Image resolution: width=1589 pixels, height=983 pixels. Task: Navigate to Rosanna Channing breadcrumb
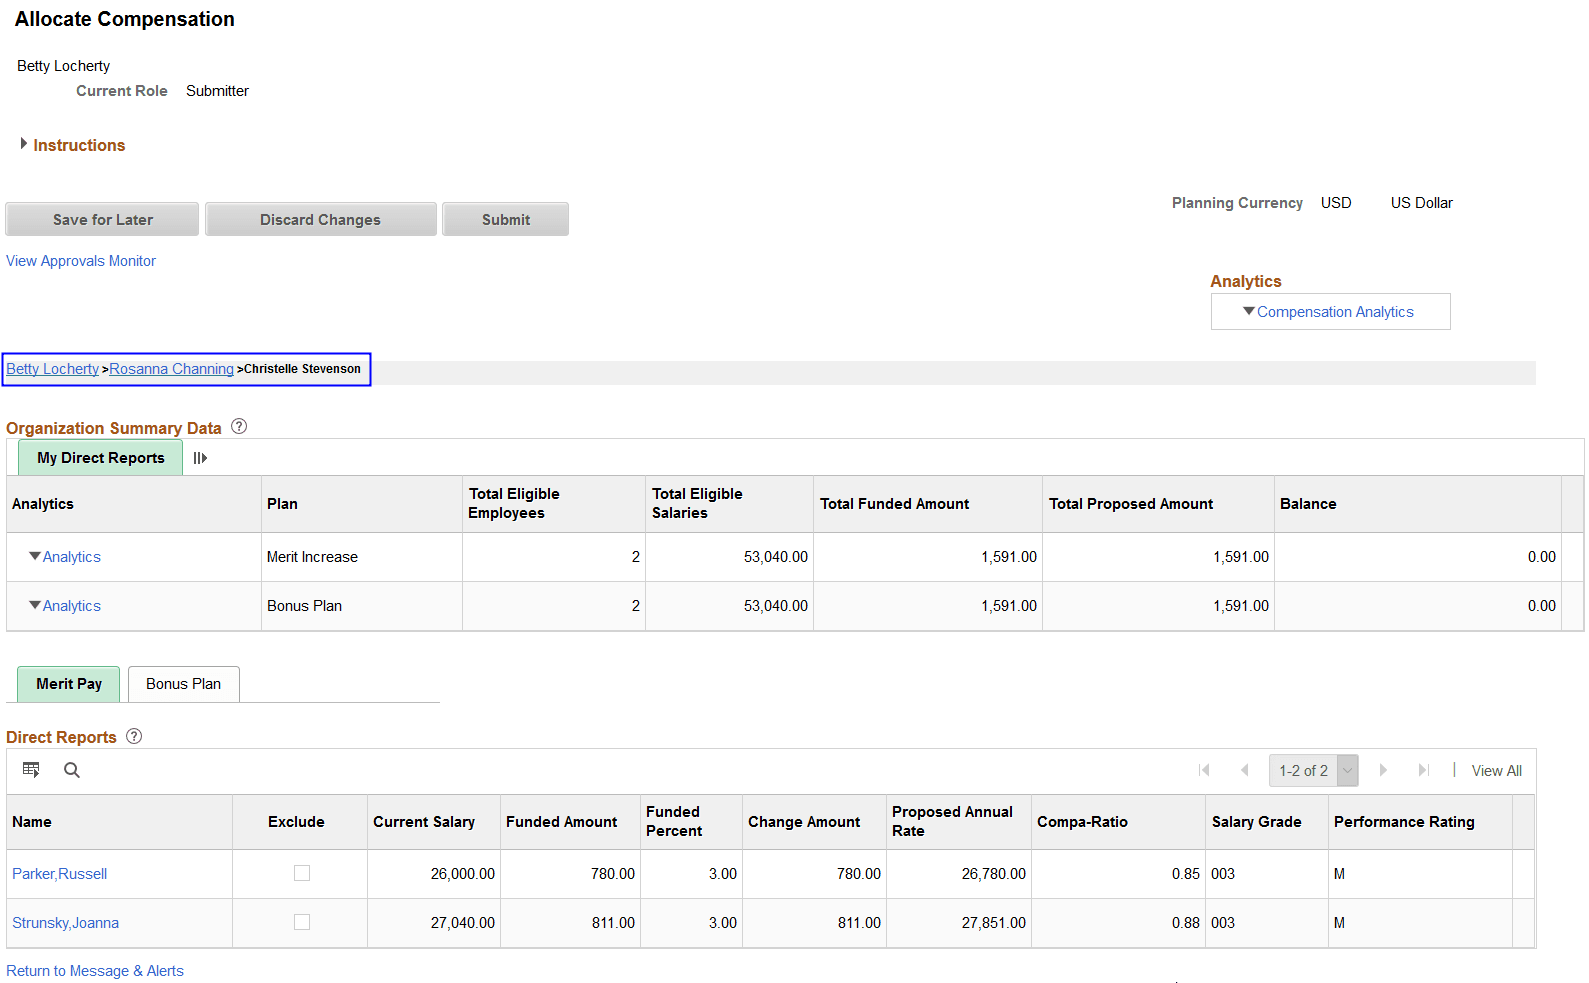172,369
